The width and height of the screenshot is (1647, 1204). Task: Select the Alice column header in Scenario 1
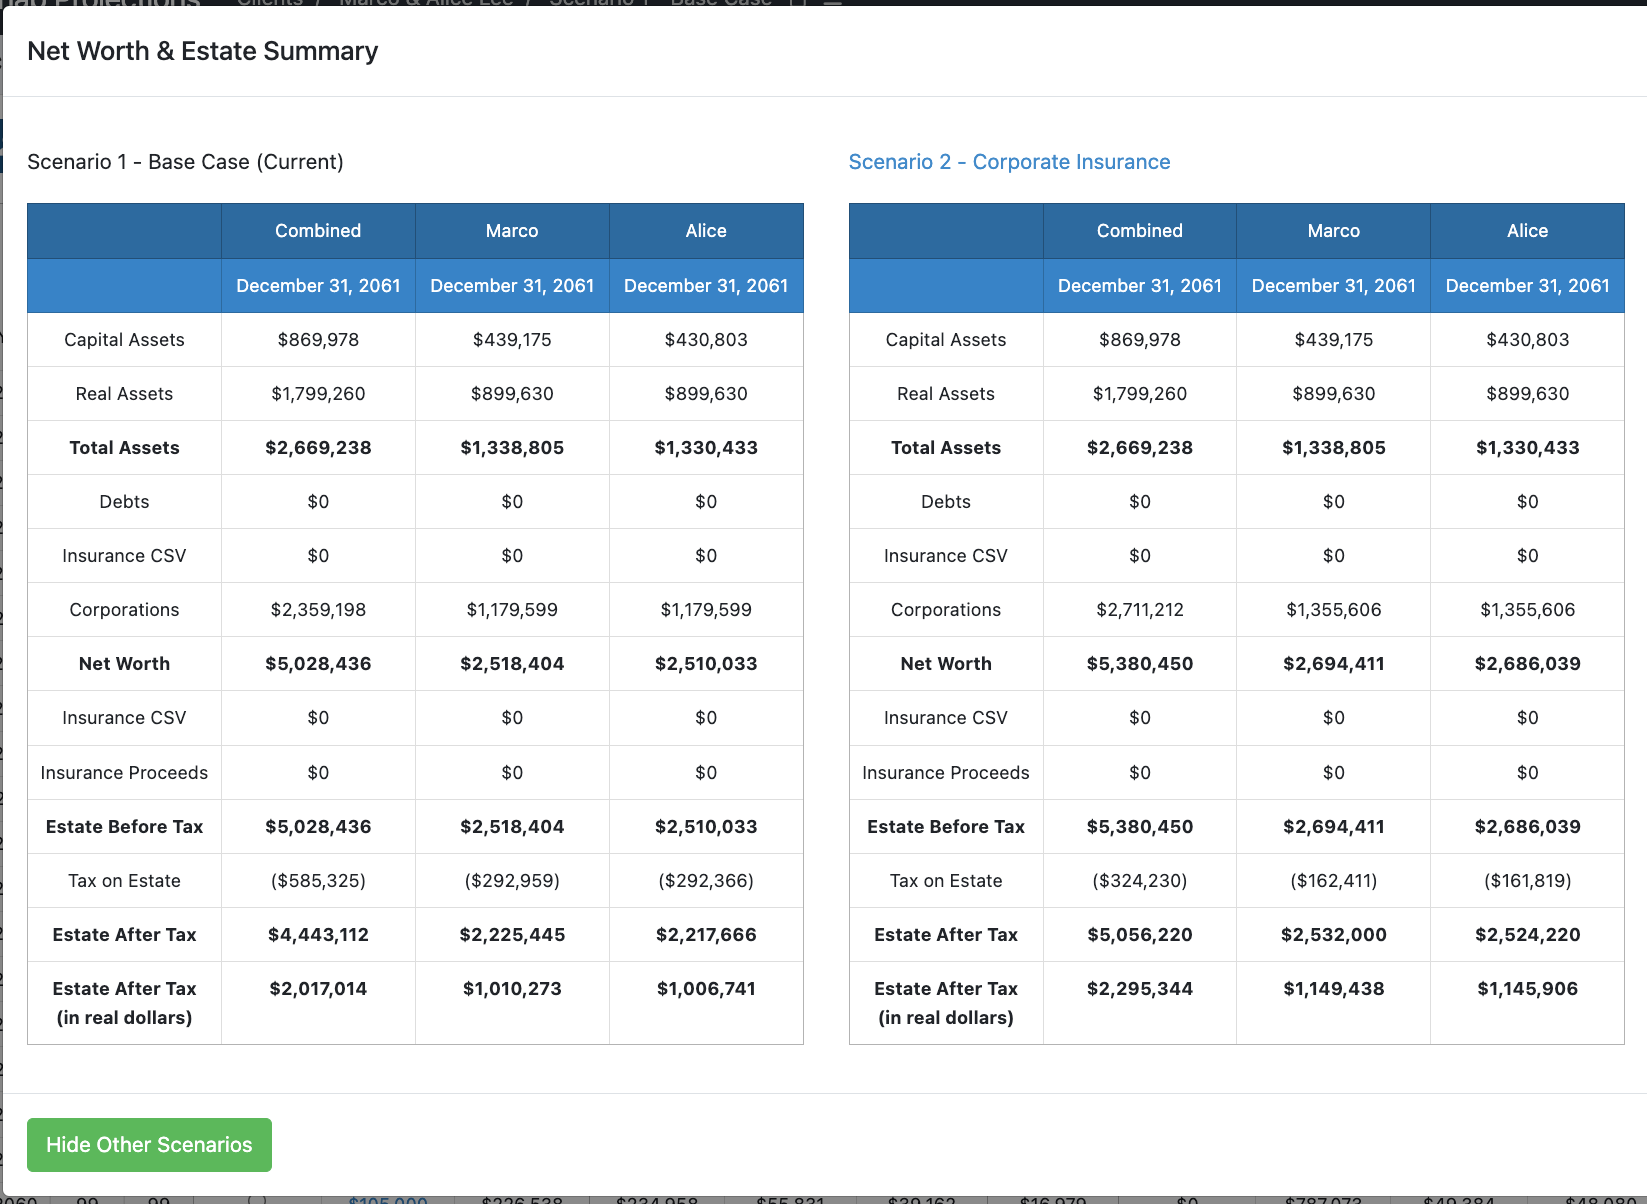click(x=706, y=231)
